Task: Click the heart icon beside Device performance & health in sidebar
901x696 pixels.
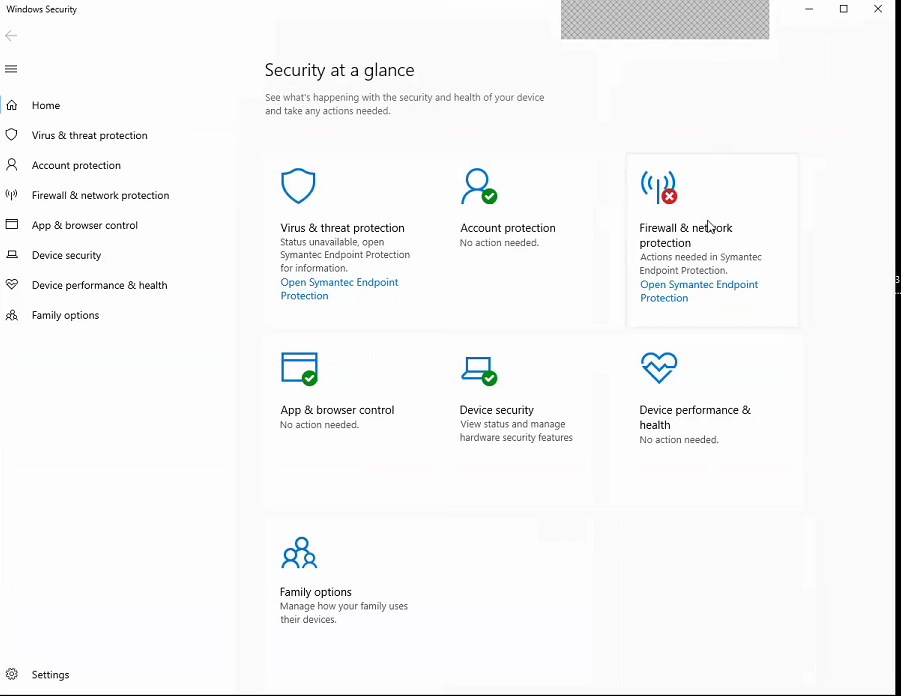Action: [x=11, y=284]
